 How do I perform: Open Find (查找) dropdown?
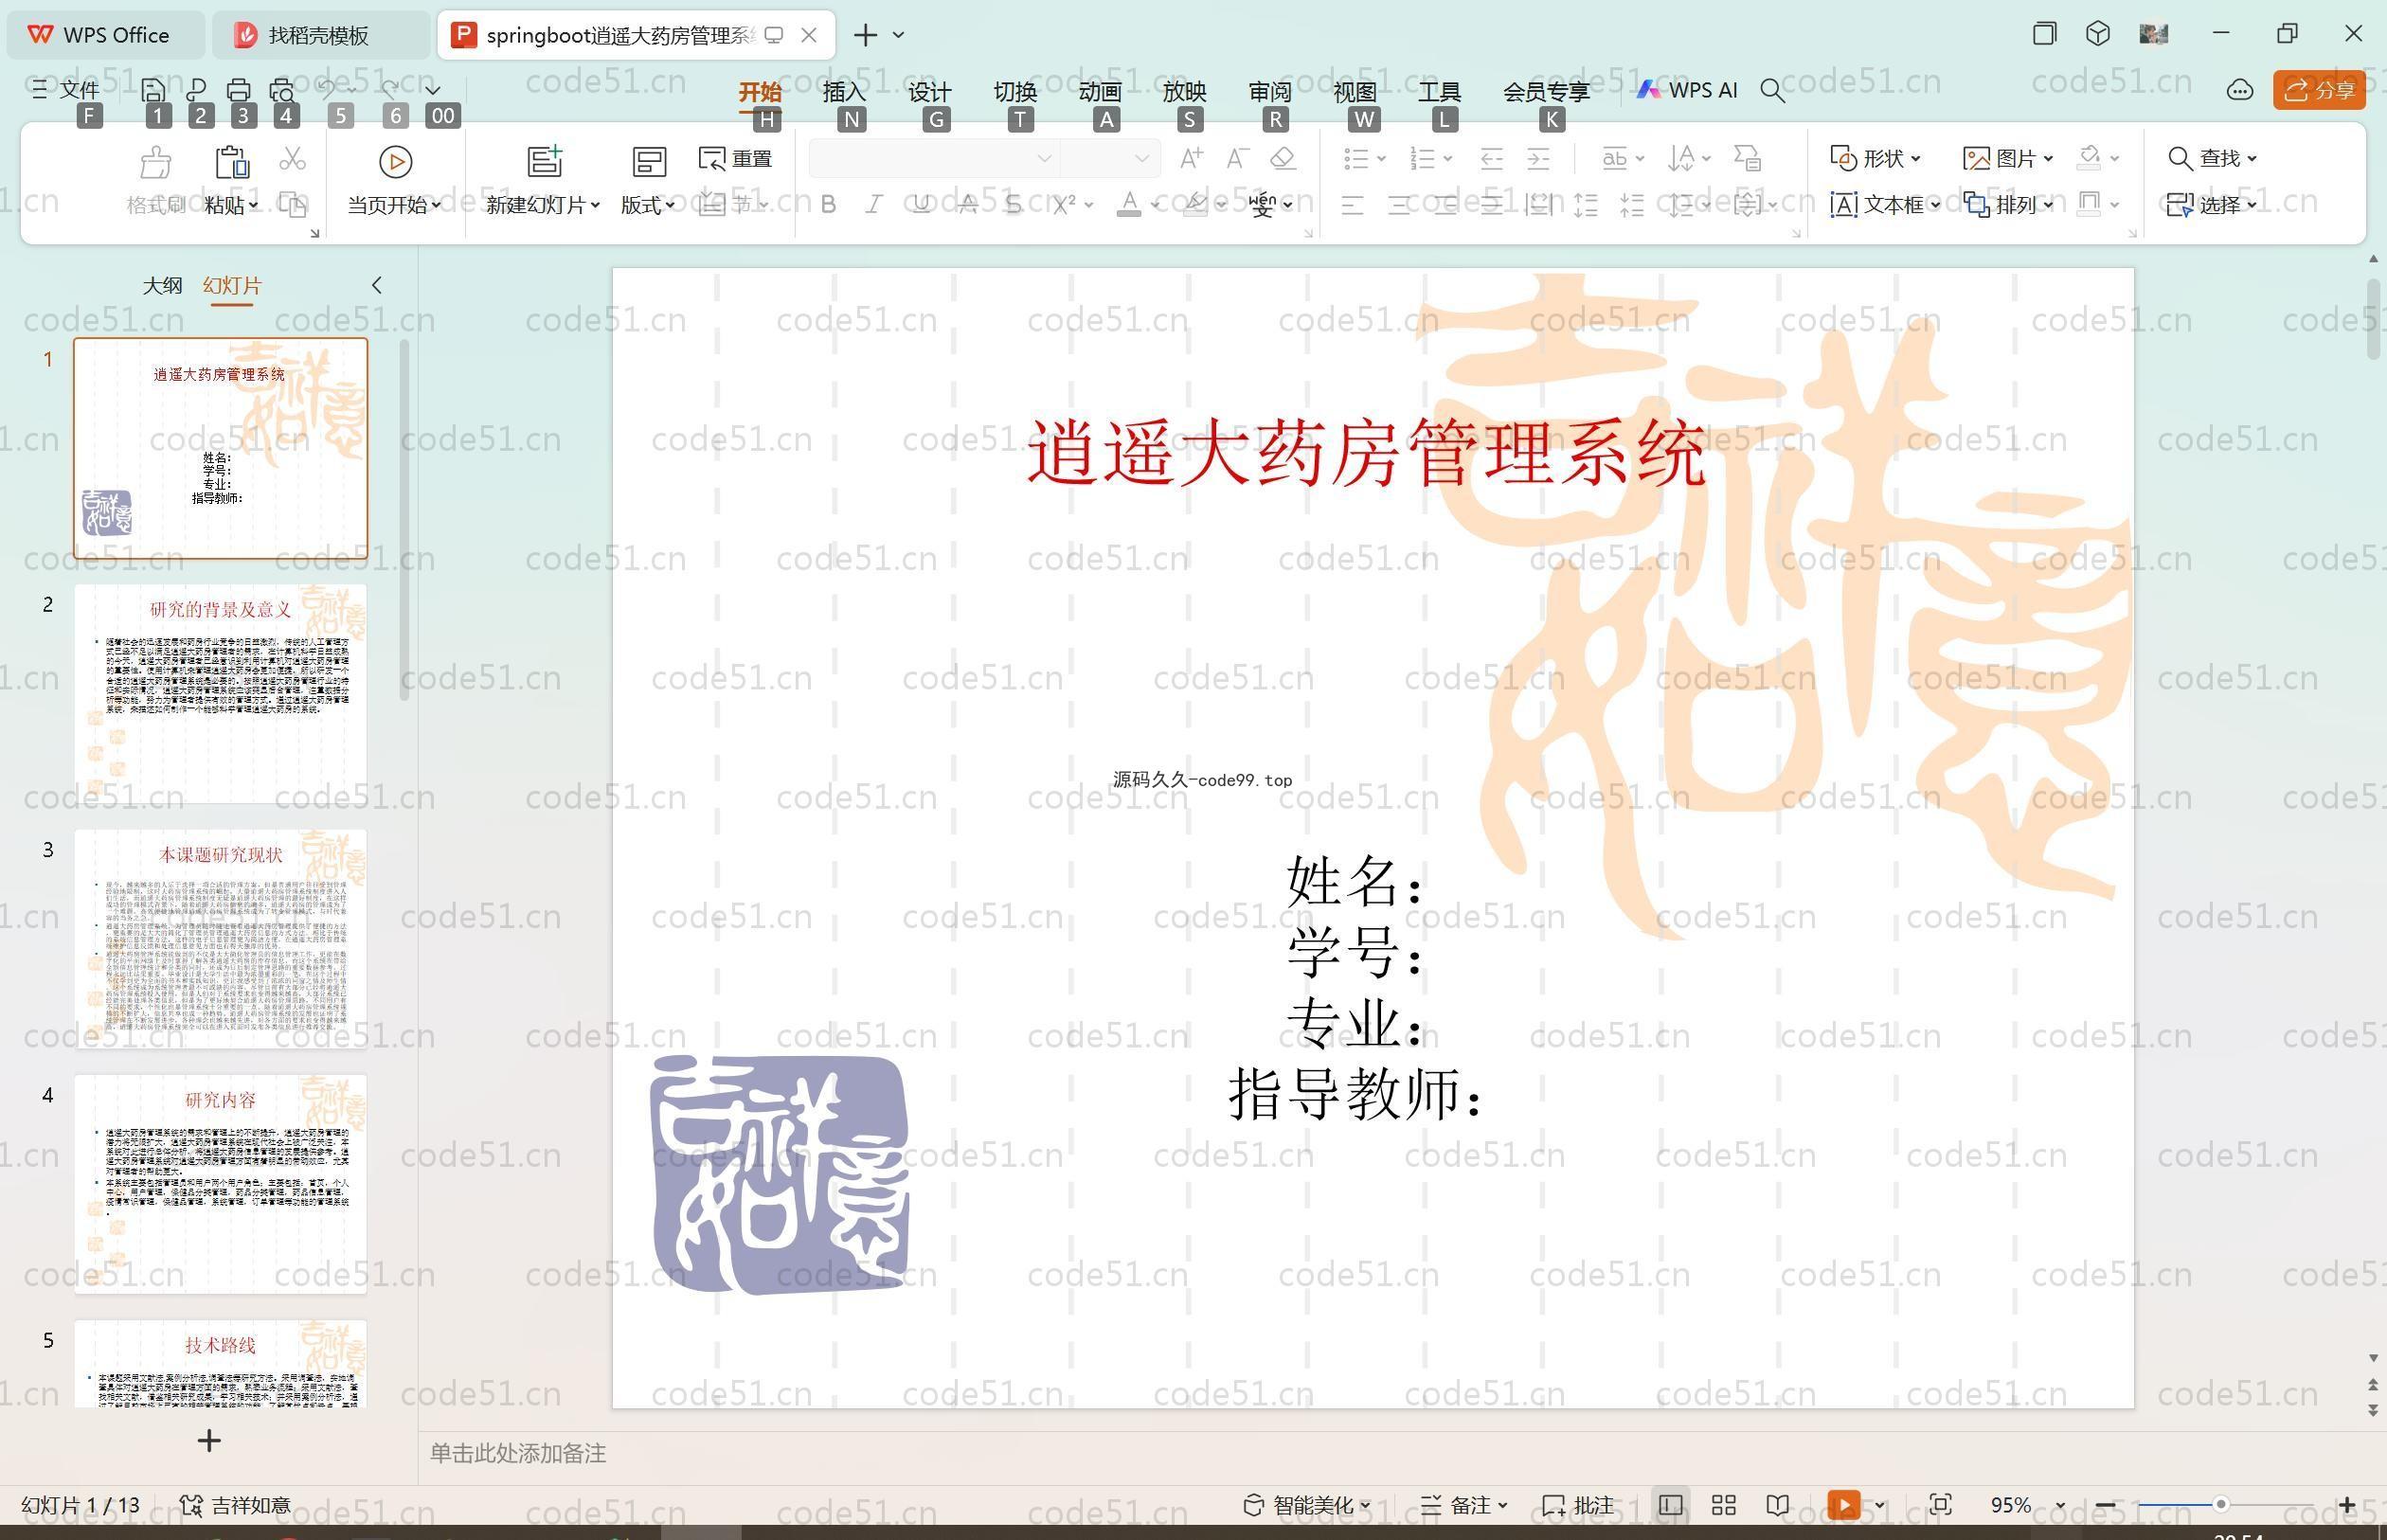(x=2212, y=158)
